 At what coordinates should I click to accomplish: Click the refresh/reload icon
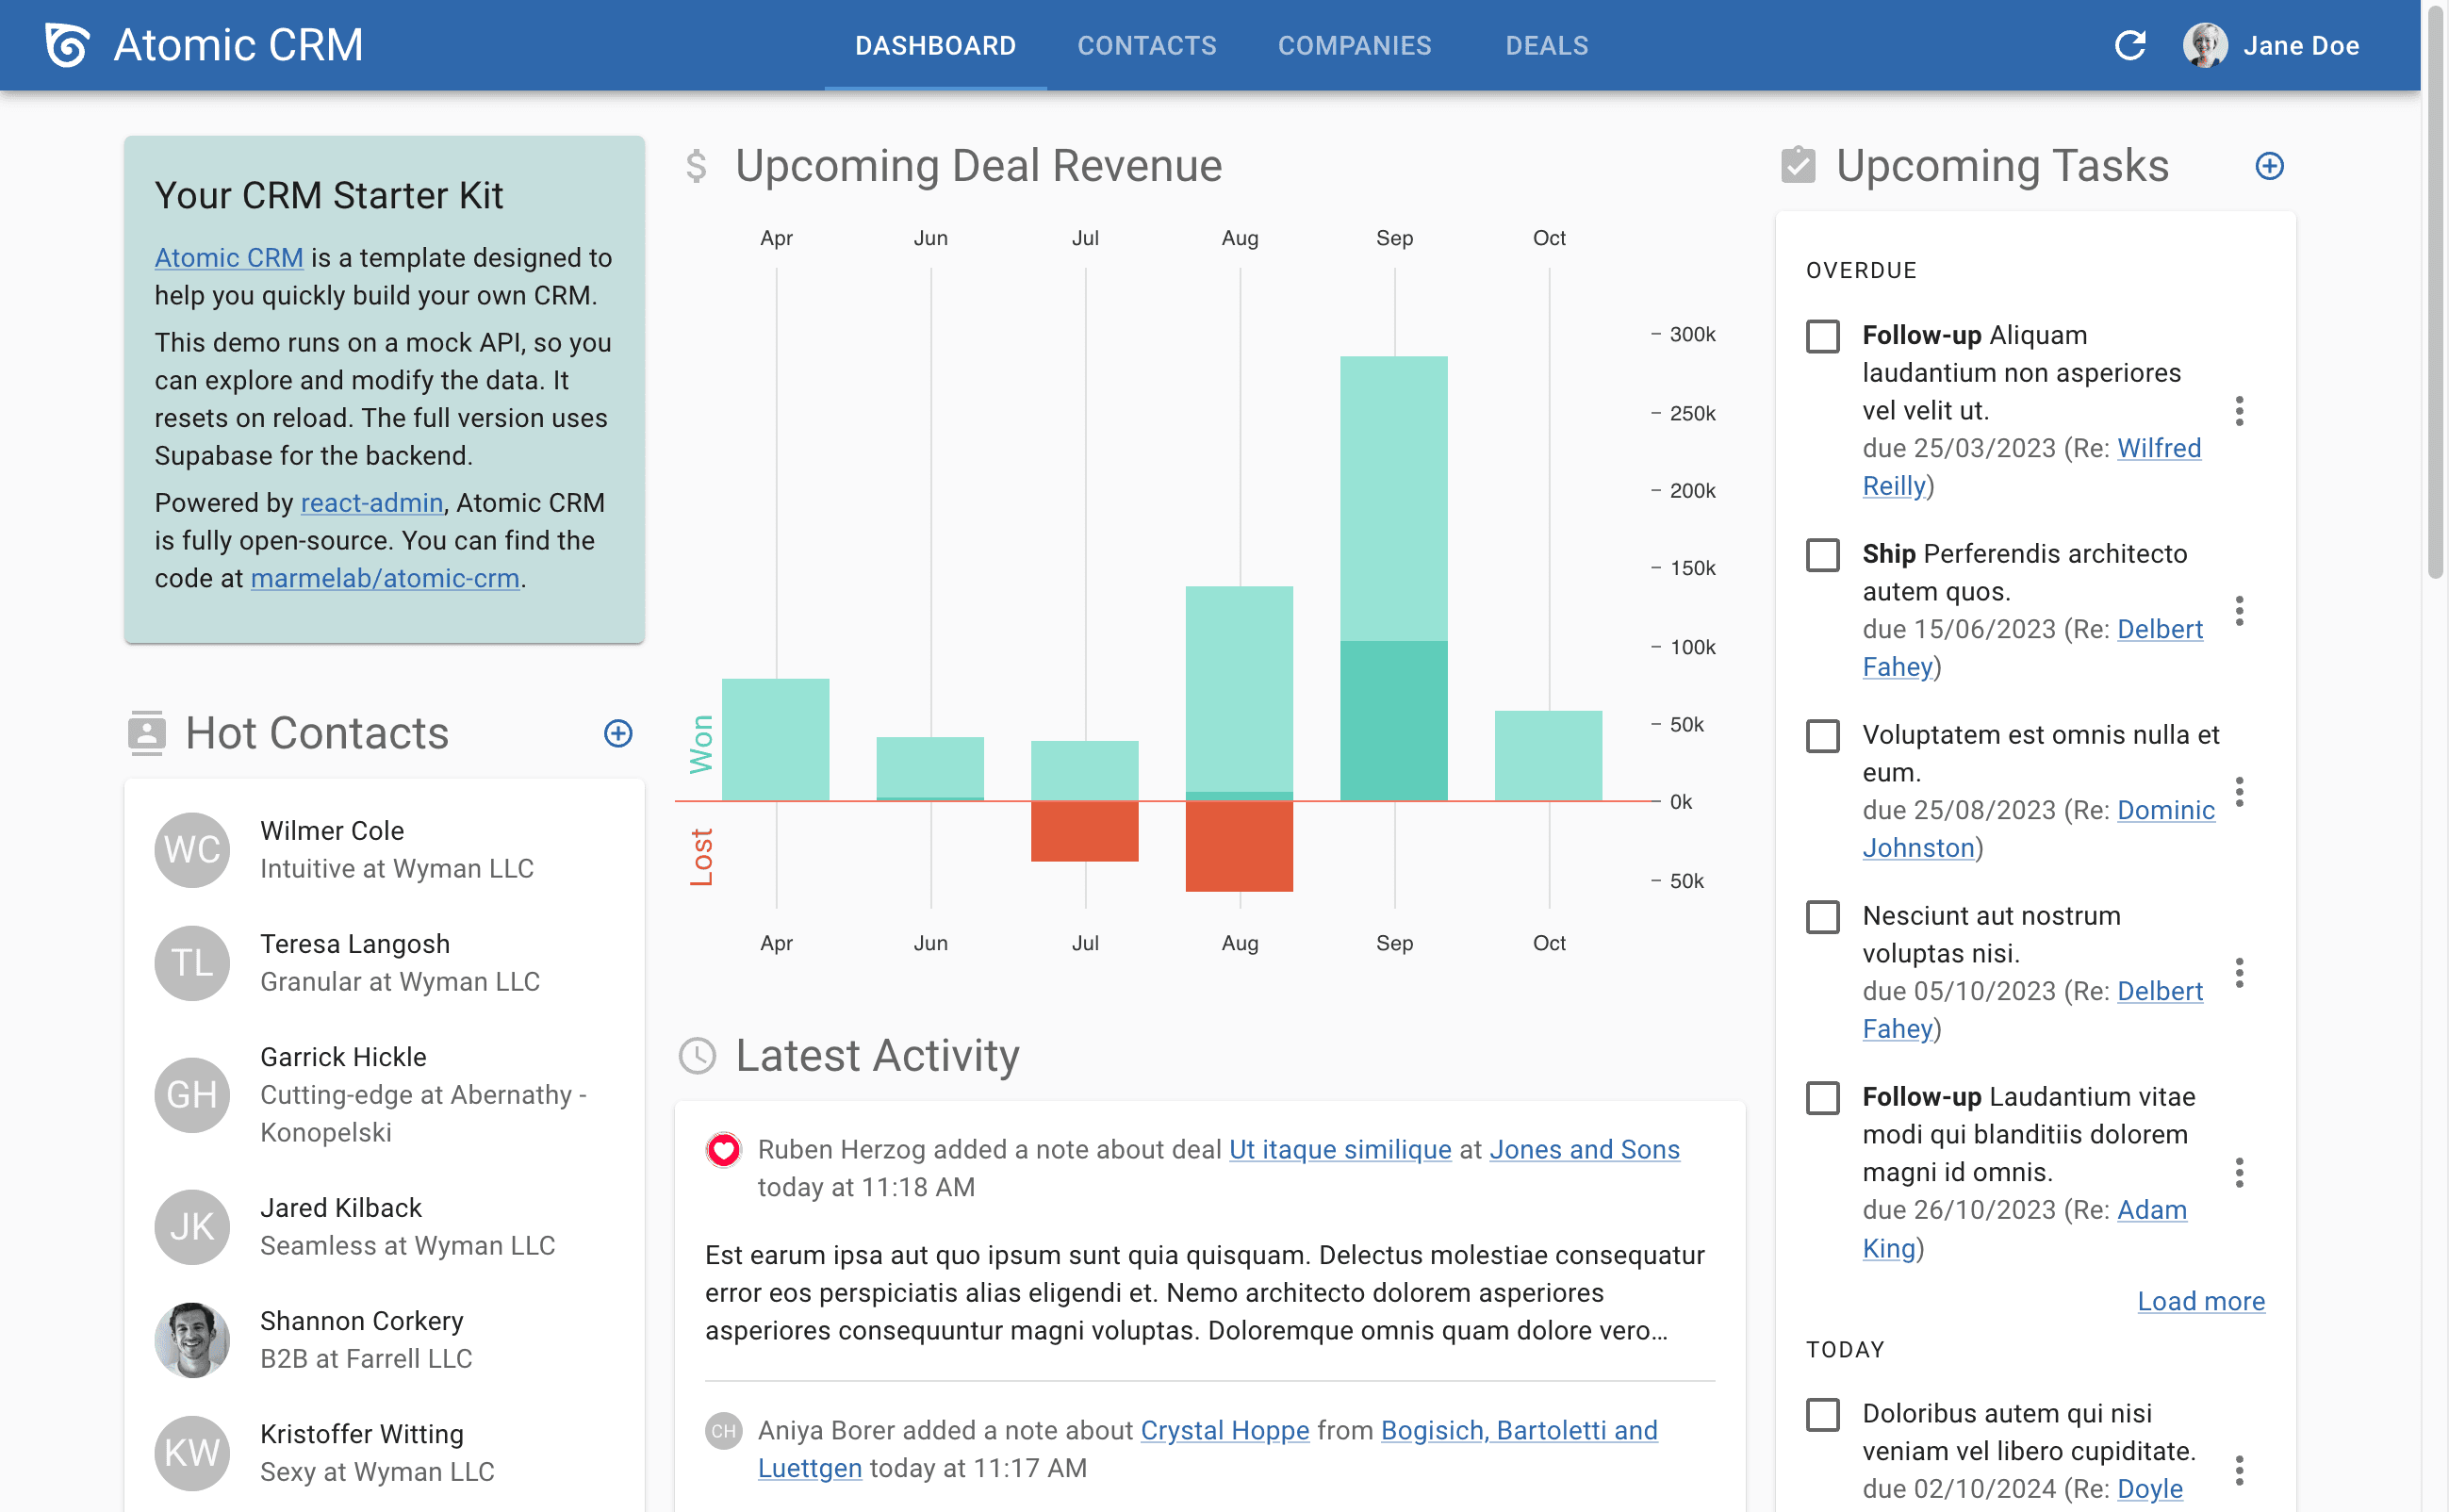pos(2132,43)
